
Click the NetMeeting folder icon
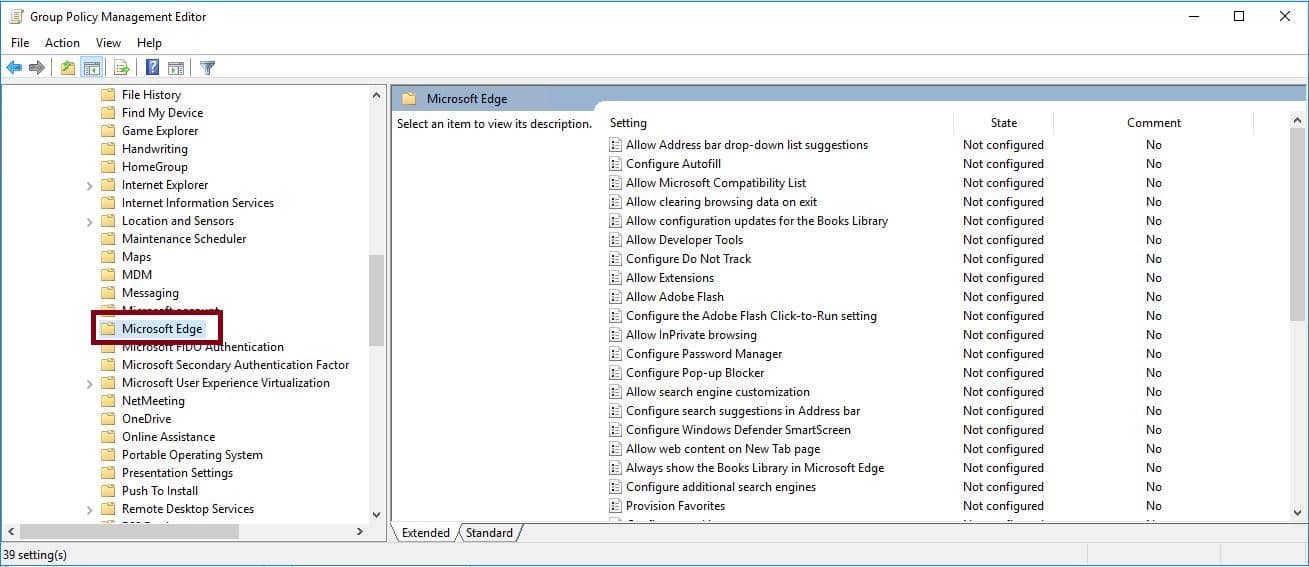point(108,401)
